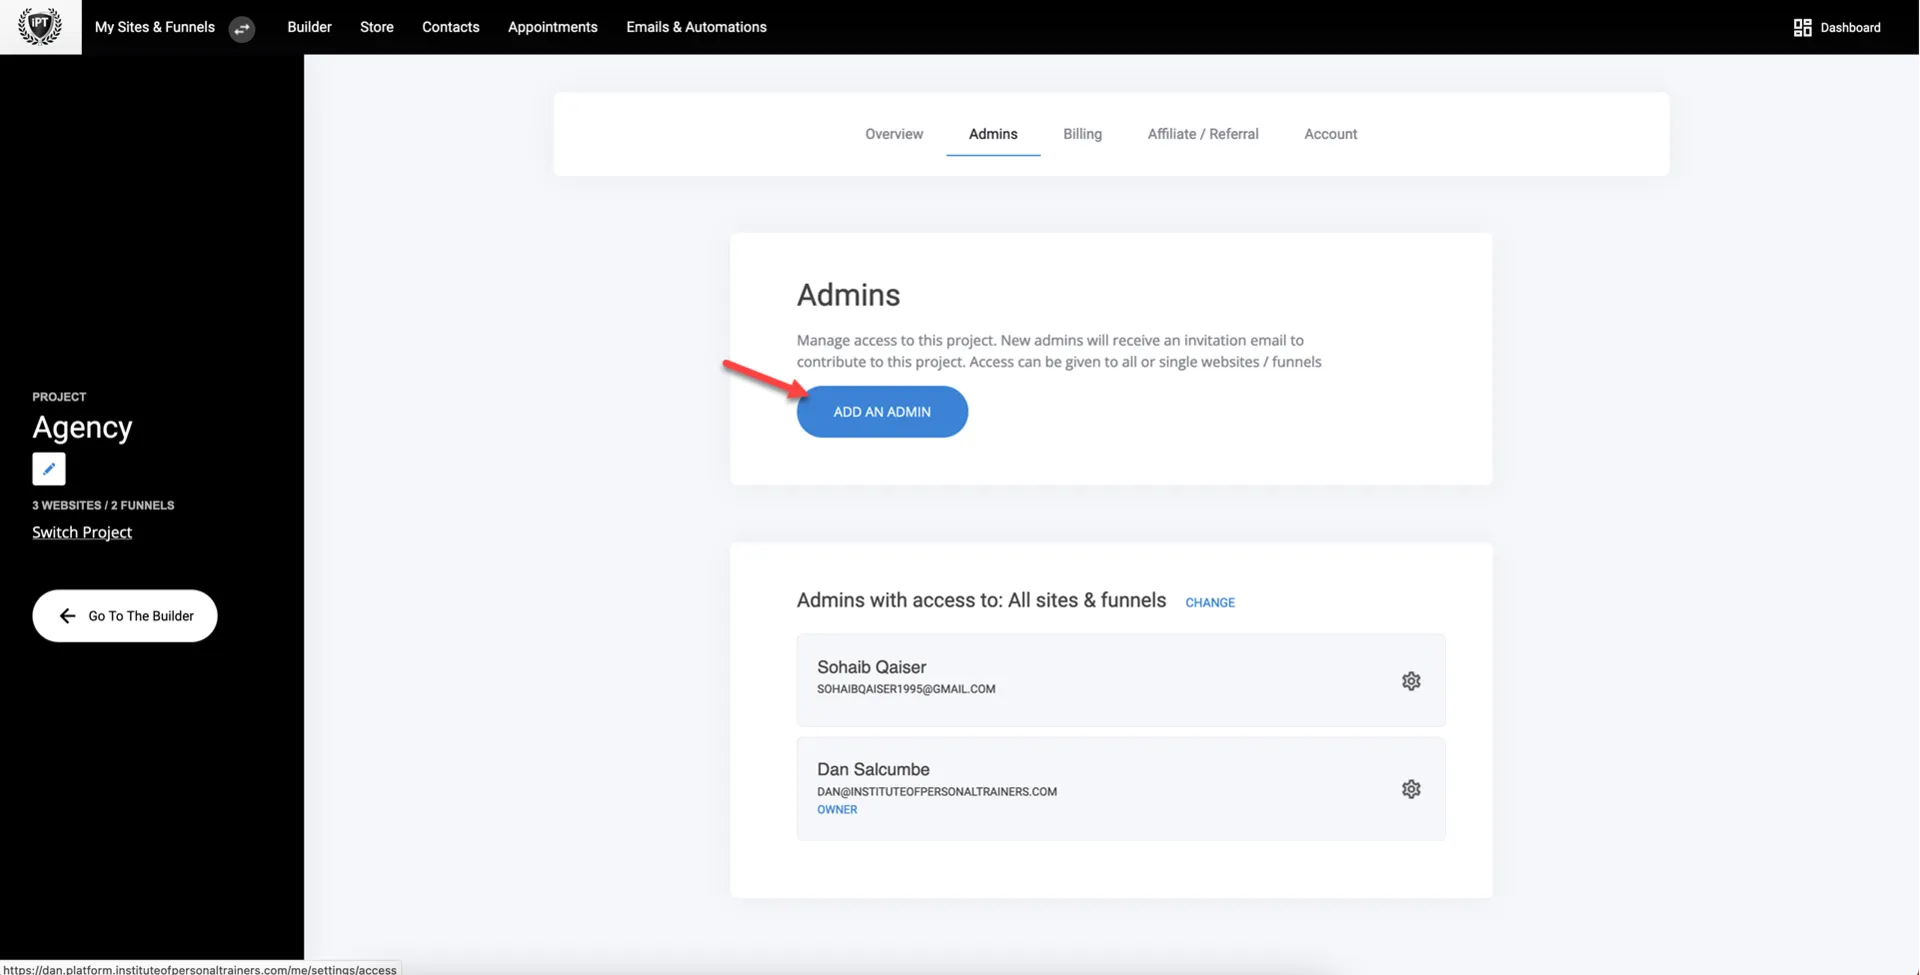The image size is (1920, 975).
Task: Open settings gear for Sohaib Qaiser admin
Action: 1411,680
